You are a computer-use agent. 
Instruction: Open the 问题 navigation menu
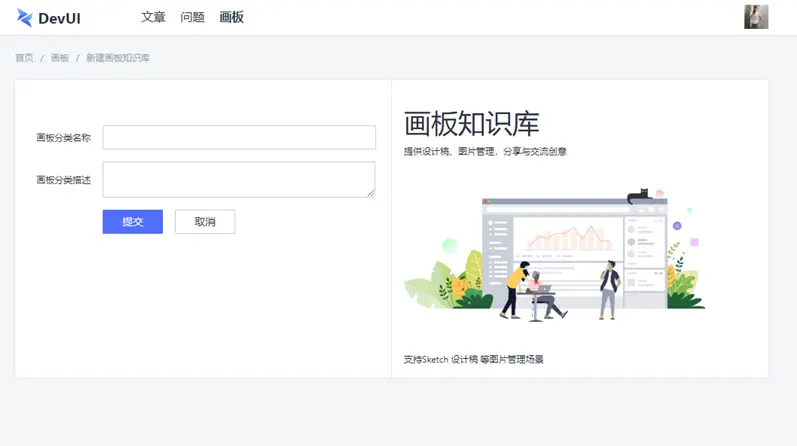[192, 17]
